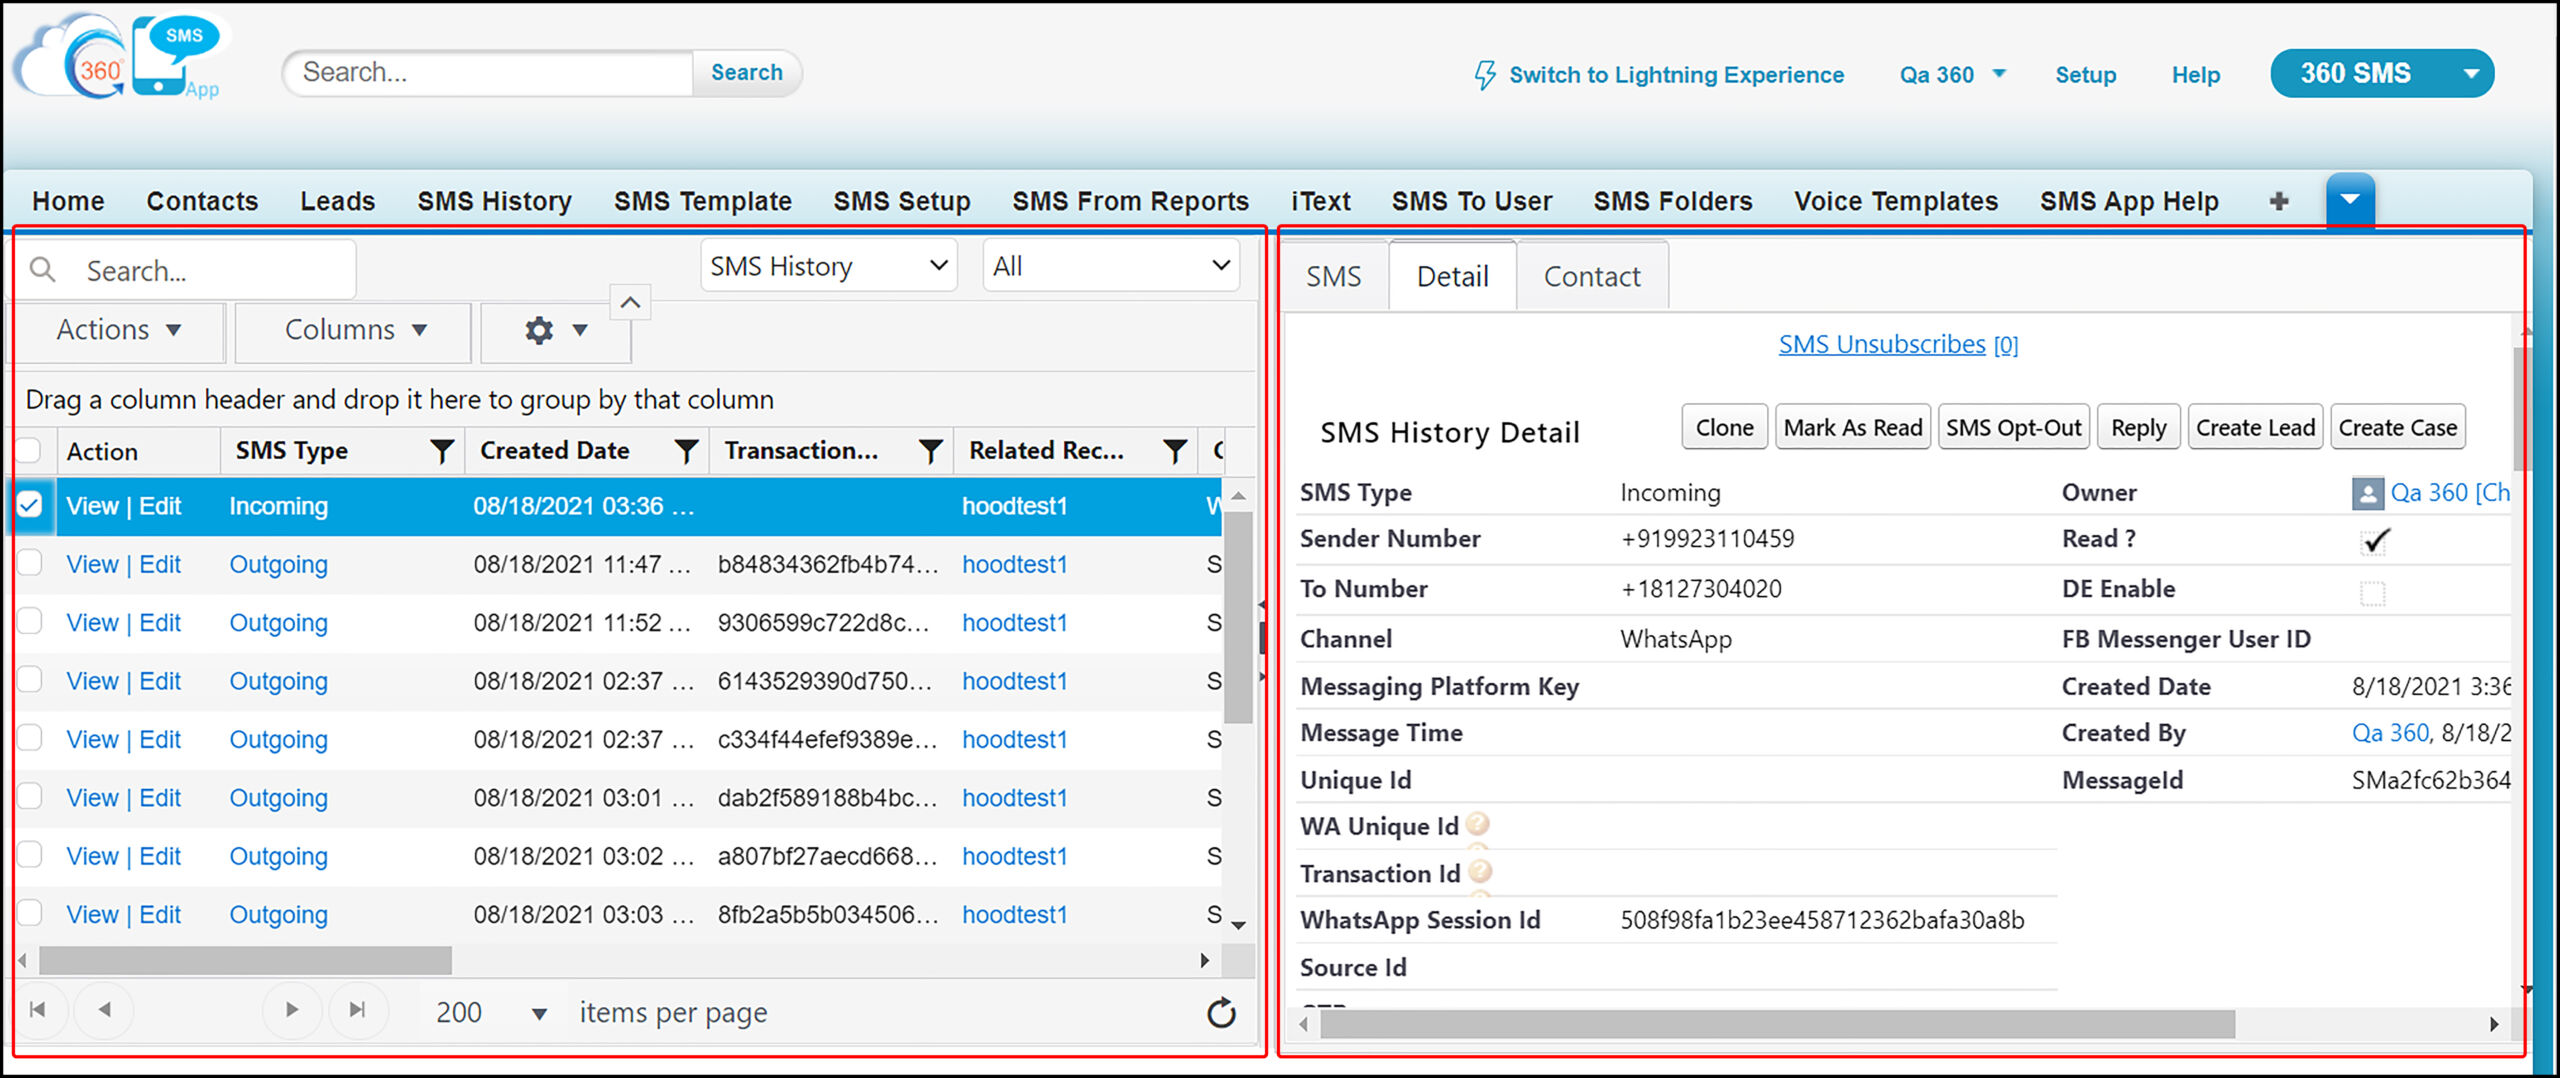This screenshot has height=1078, width=2560.
Task: Click the Transaction Id help icon
Action: 1480,871
